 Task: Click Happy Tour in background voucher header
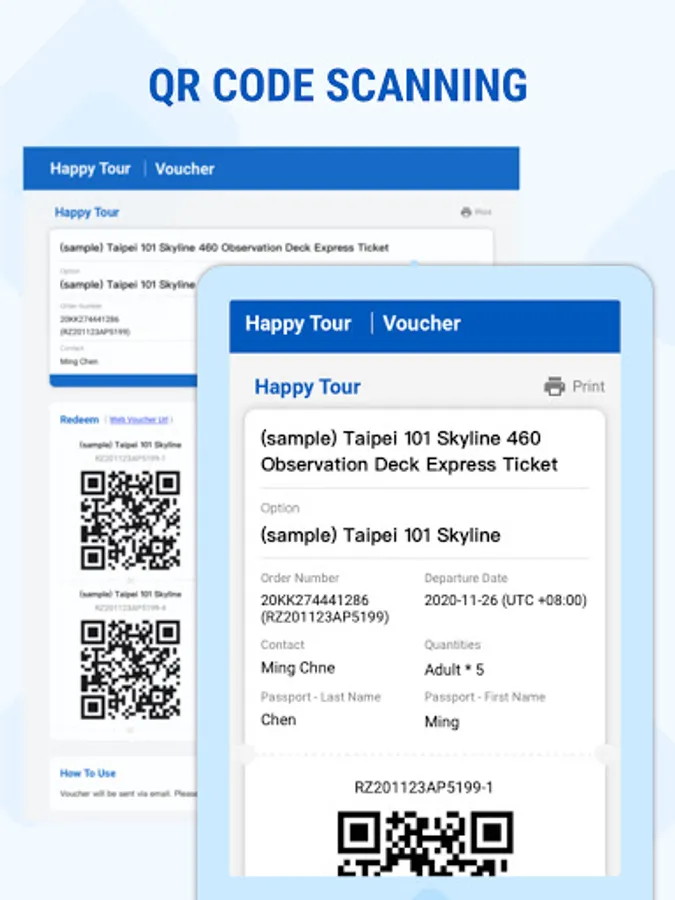[x=90, y=169]
